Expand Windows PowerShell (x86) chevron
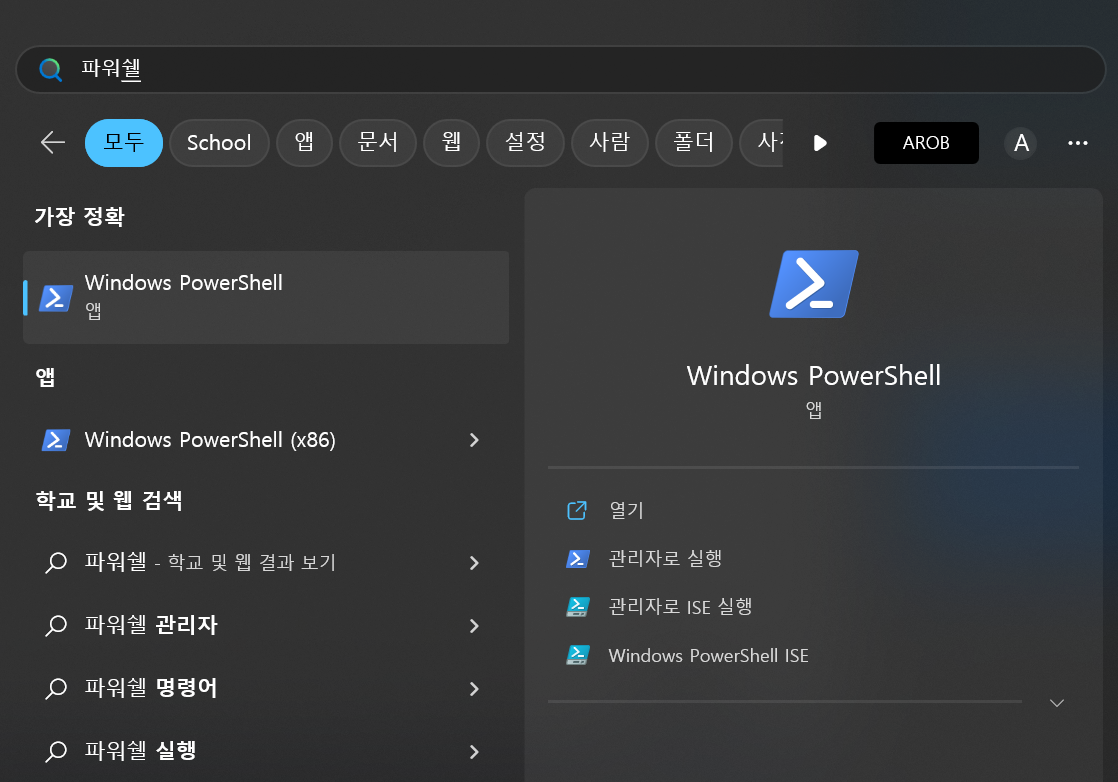The width and height of the screenshot is (1118, 782). (x=474, y=440)
